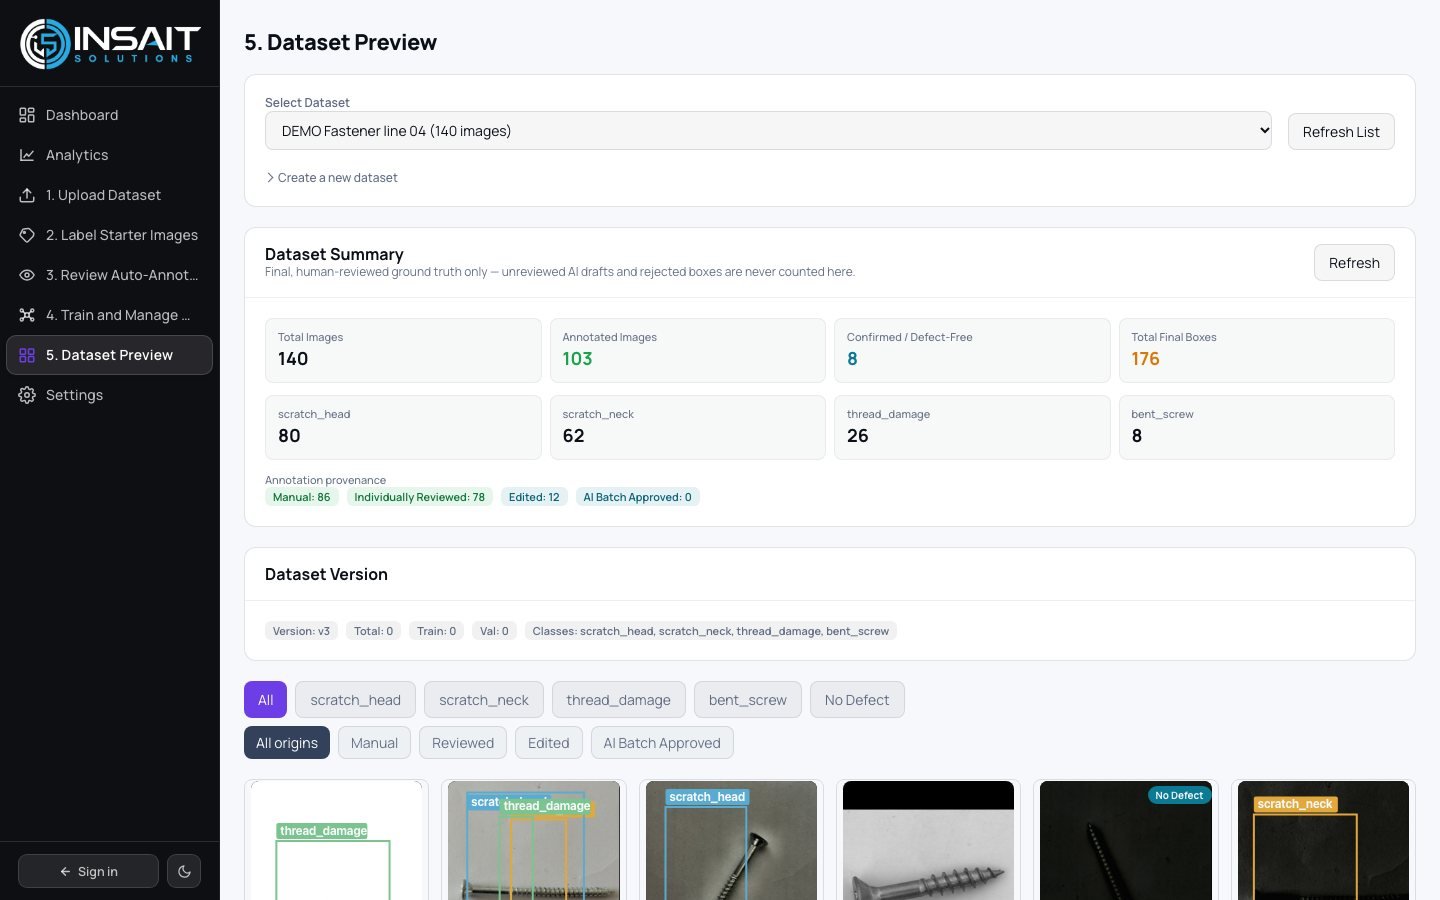Open the Select Dataset dropdown
Screen dimensions: 1440x900
768,131
